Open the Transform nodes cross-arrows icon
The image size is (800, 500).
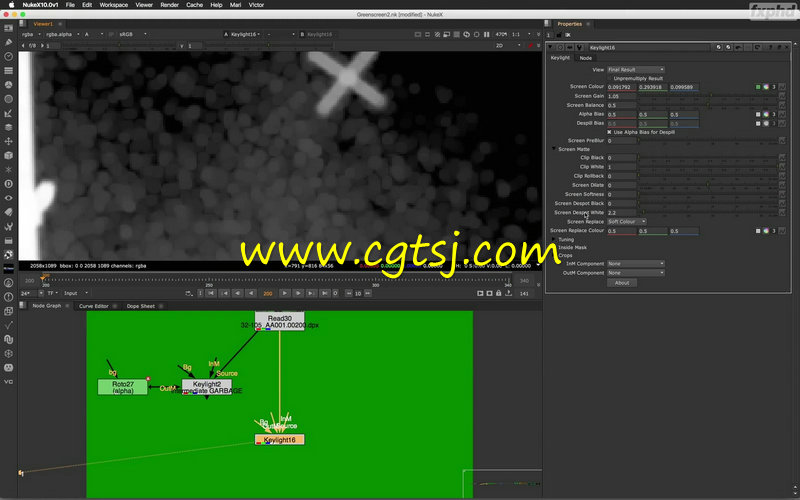pyautogui.click(x=8, y=141)
